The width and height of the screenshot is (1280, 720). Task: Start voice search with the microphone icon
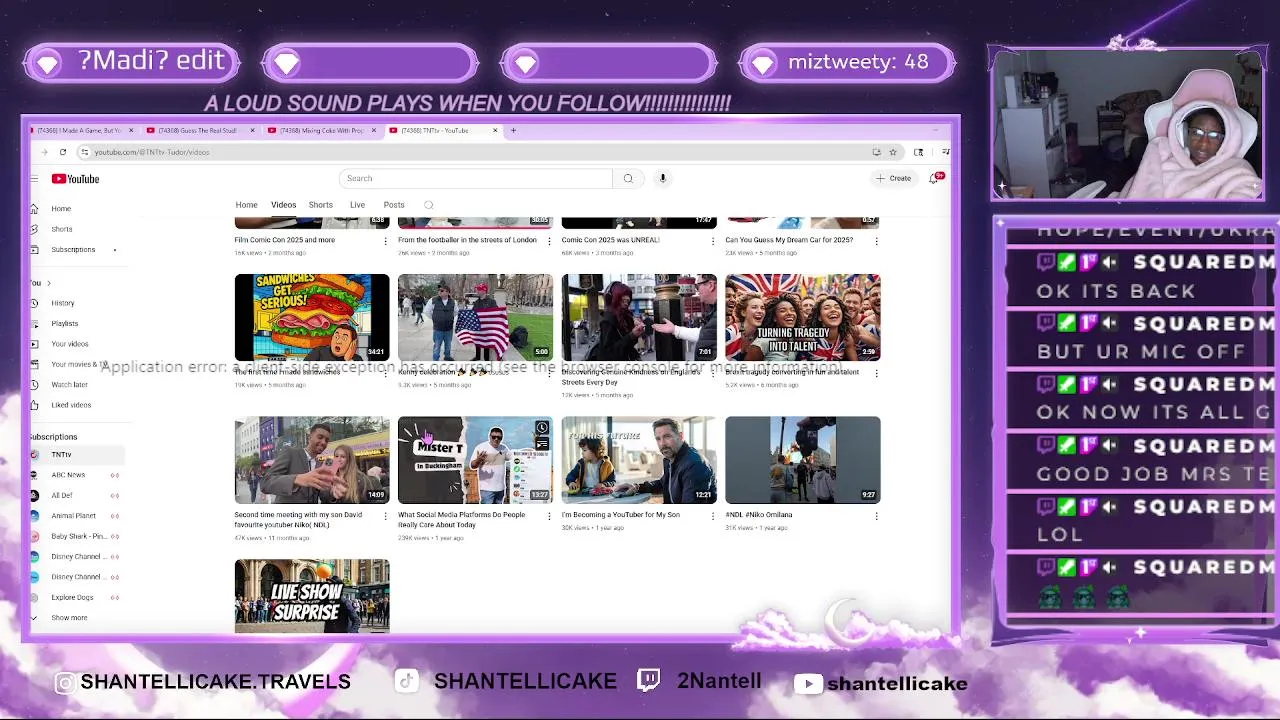tap(662, 178)
